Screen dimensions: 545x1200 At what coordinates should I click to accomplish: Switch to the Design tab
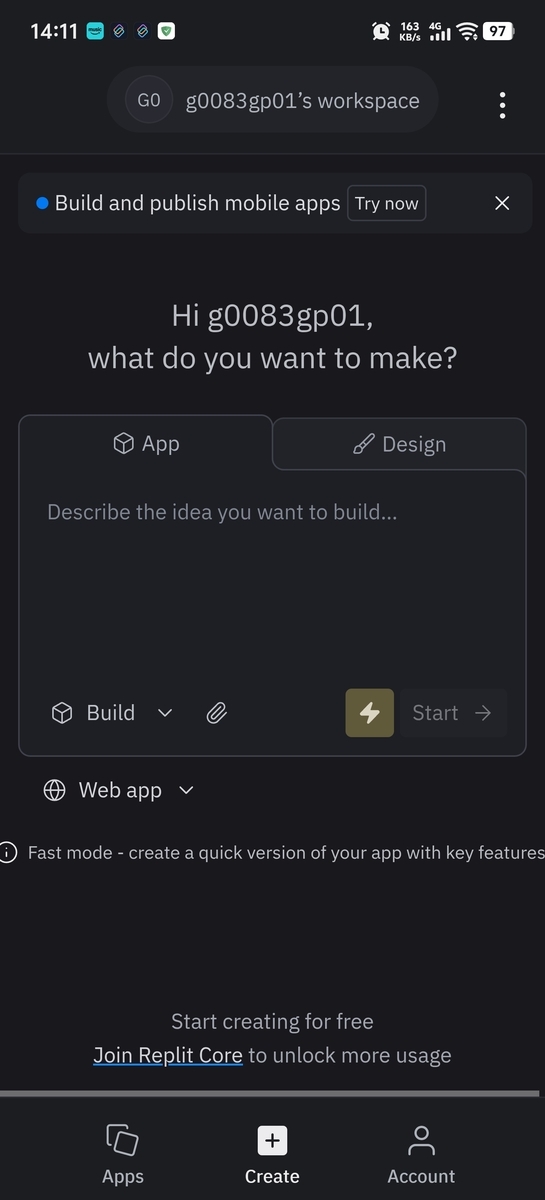[x=399, y=444]
